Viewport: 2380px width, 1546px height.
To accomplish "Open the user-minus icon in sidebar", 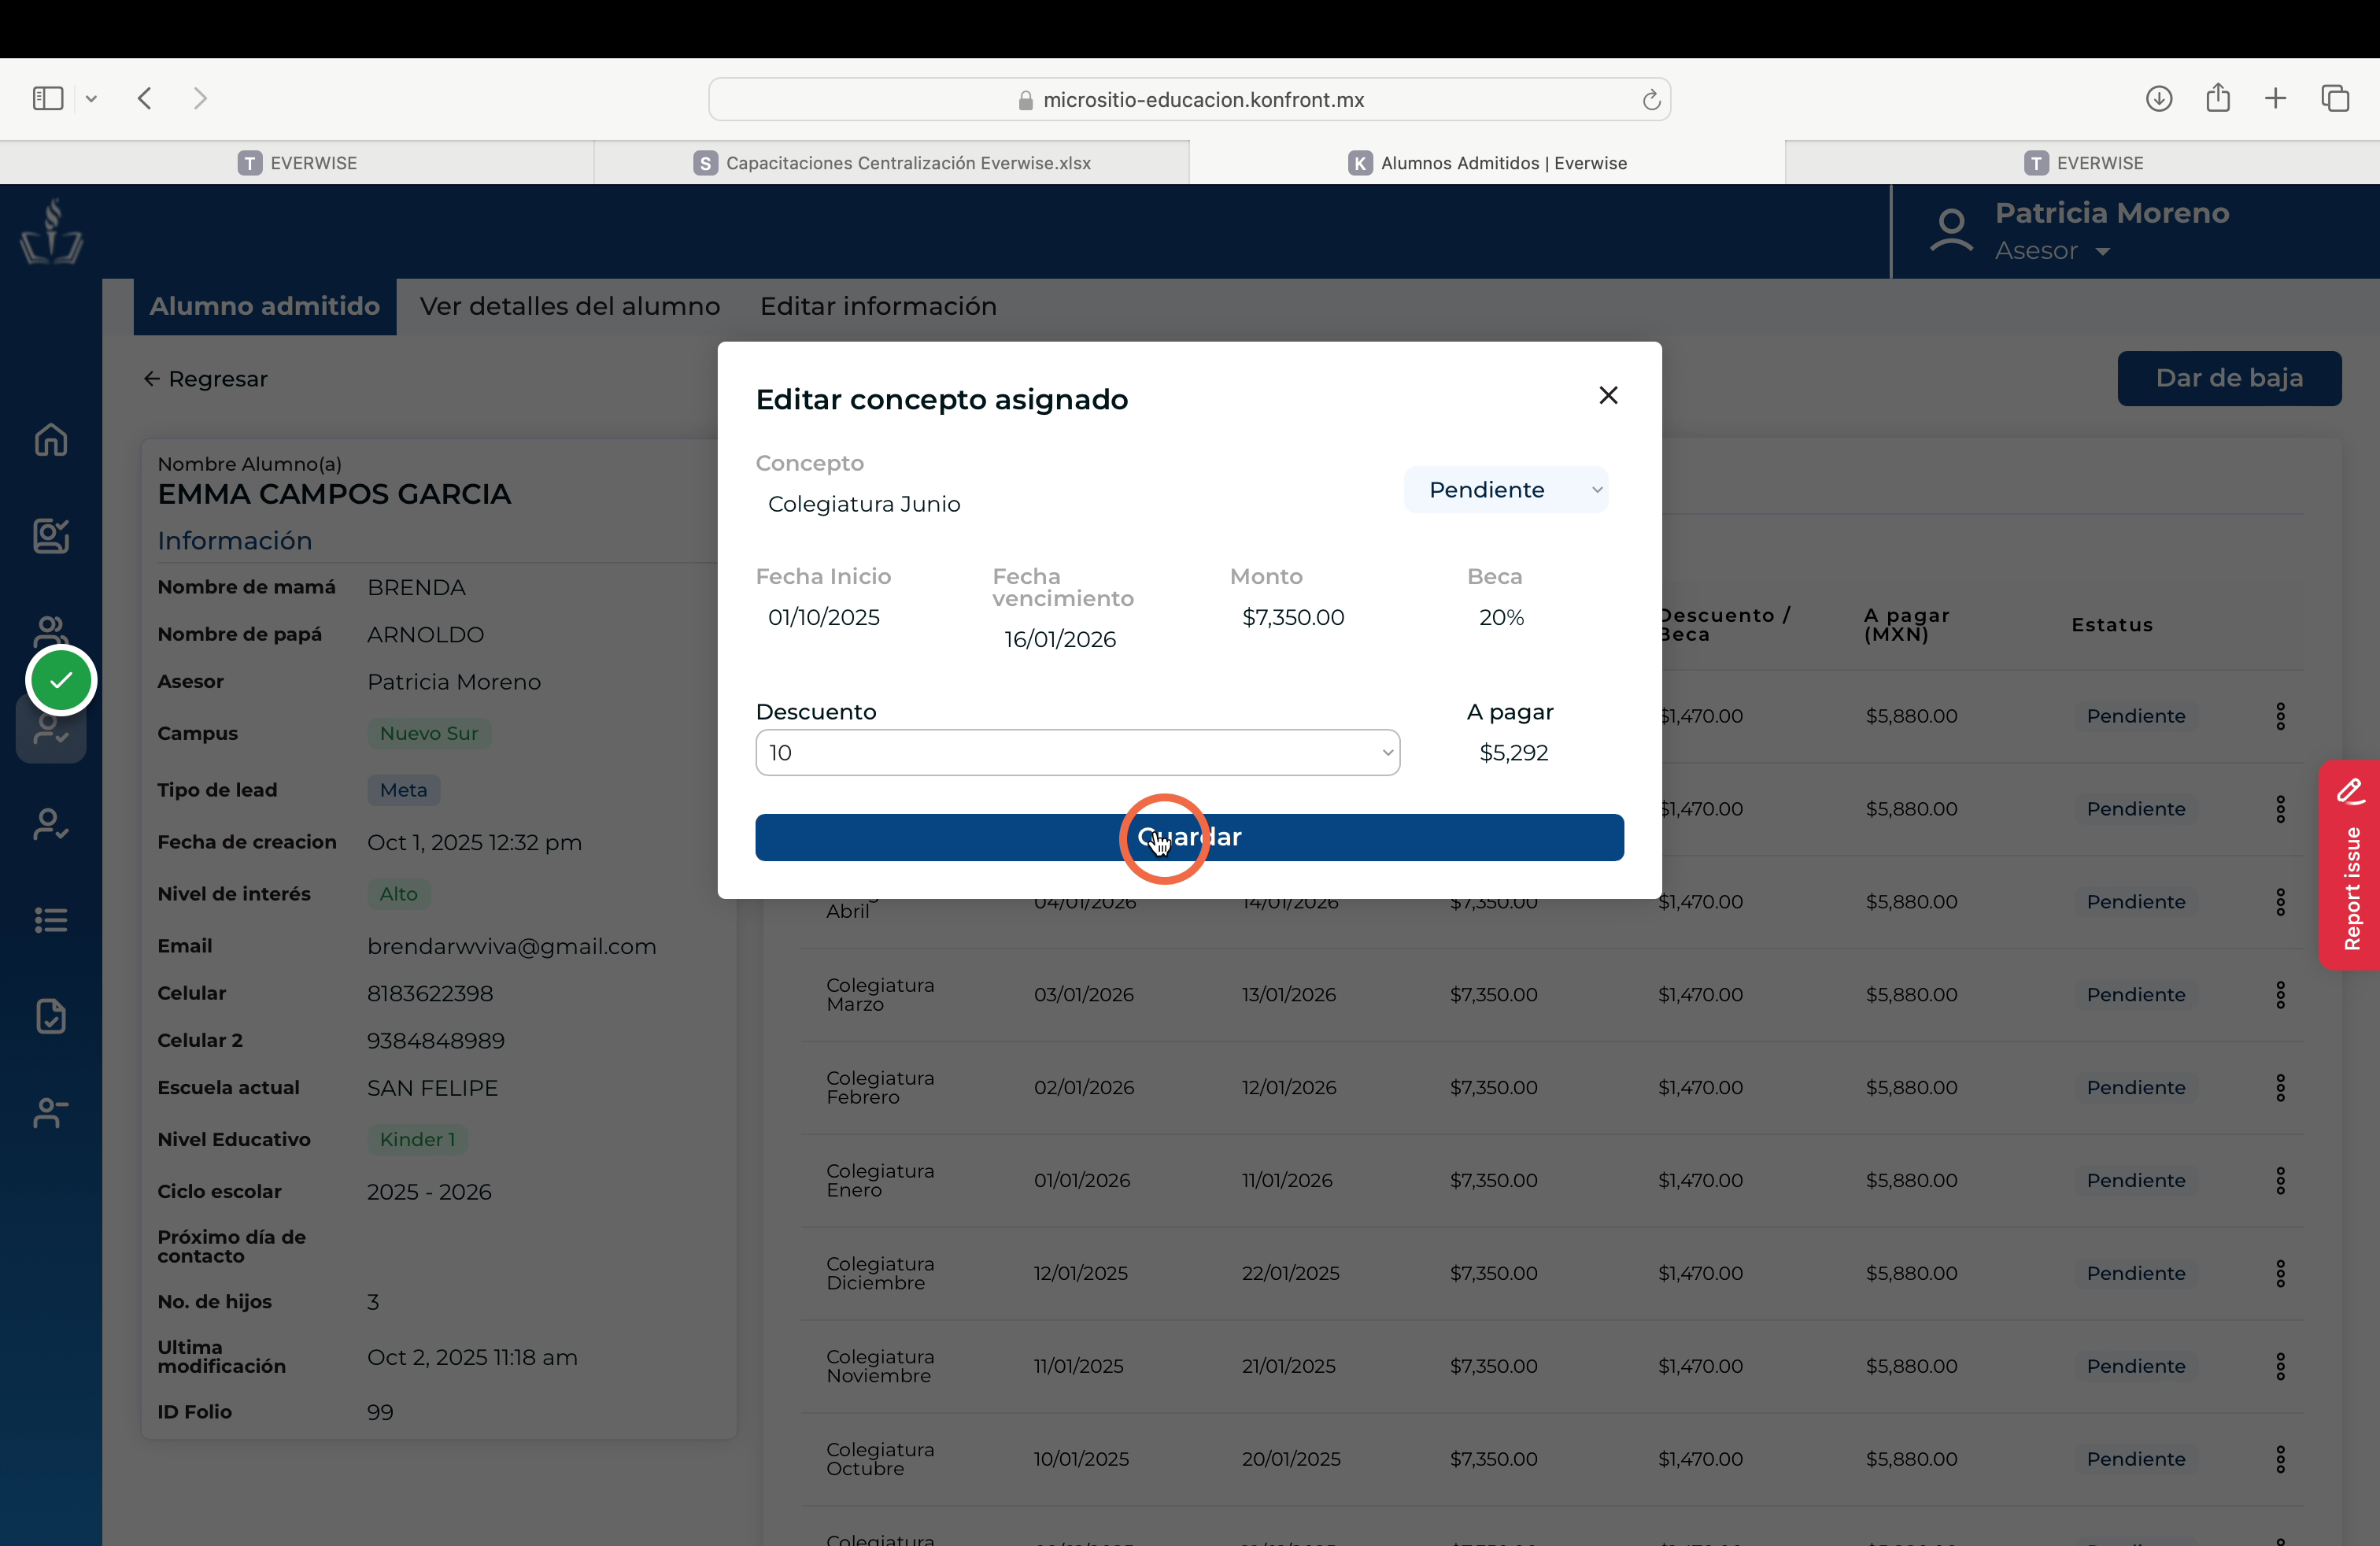I will pyautogui.click(x=51, y=1112).
